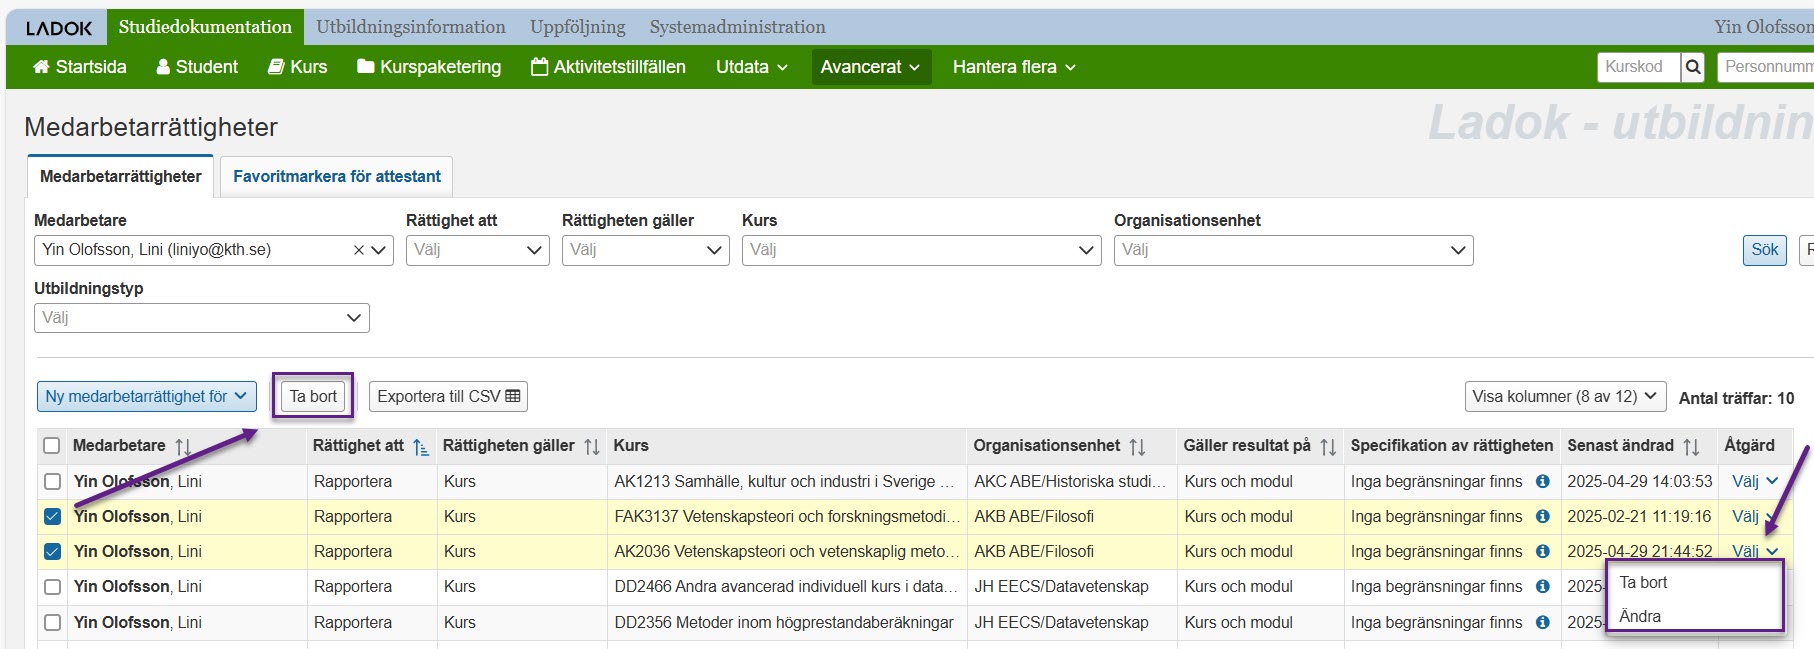Sort by the Gäller resultat på column
1814x649 pixels.
[x=1328, y=446]
